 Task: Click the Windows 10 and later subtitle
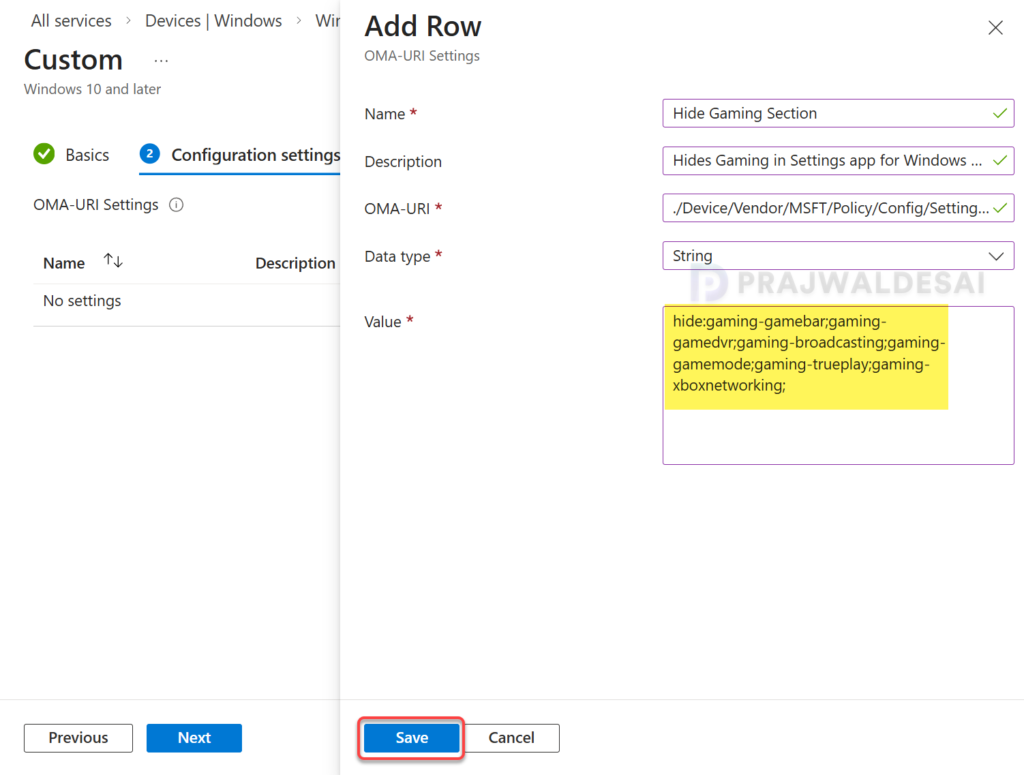92,89
